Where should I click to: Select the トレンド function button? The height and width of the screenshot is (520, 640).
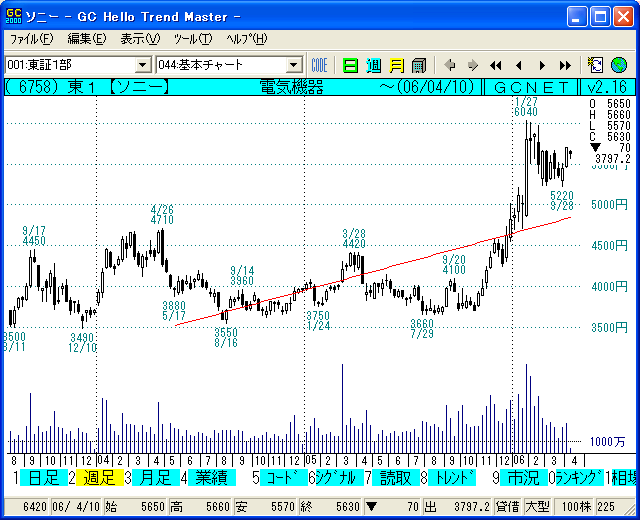tap(451, 478)
